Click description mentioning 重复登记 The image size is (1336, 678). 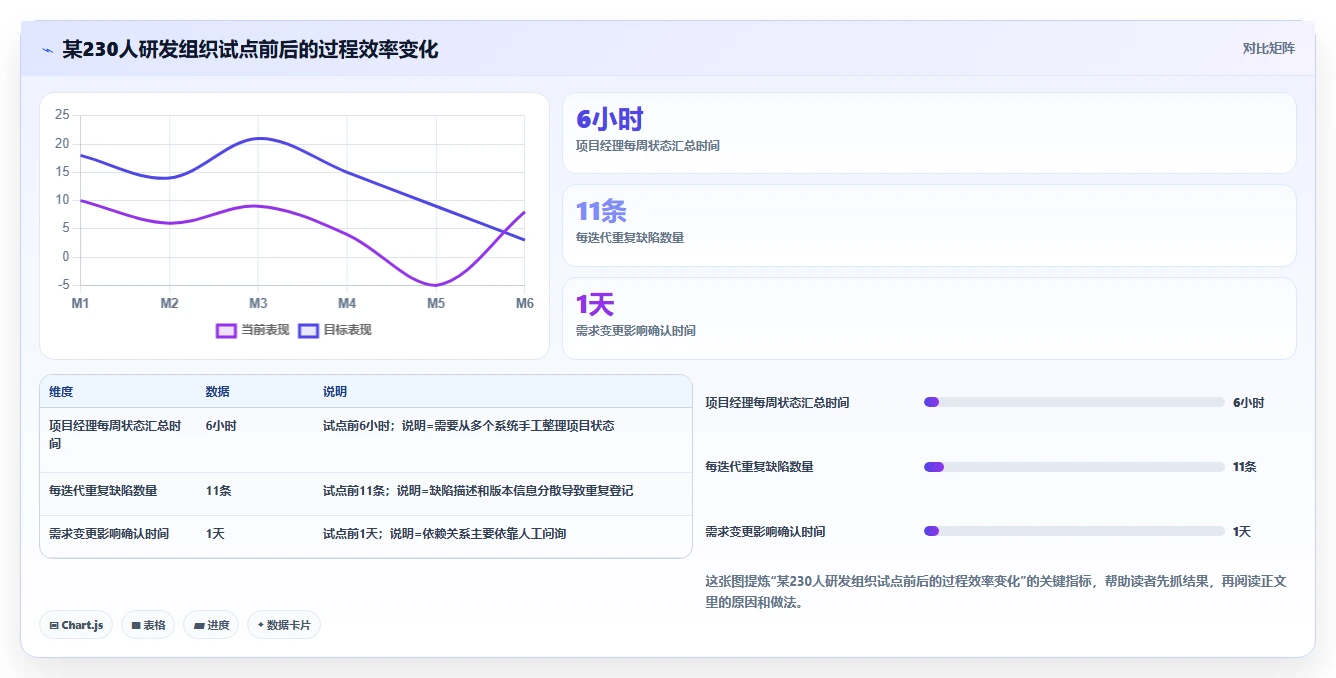tap(478, 491)
